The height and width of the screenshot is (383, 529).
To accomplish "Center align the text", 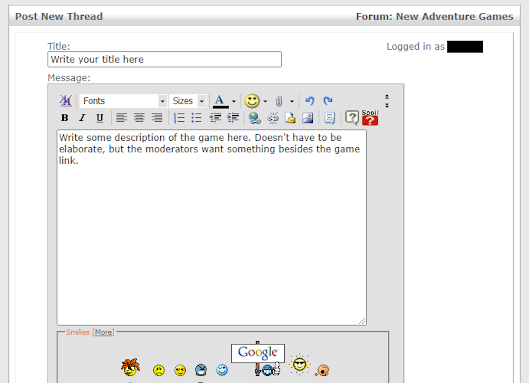I will point(139,118).
